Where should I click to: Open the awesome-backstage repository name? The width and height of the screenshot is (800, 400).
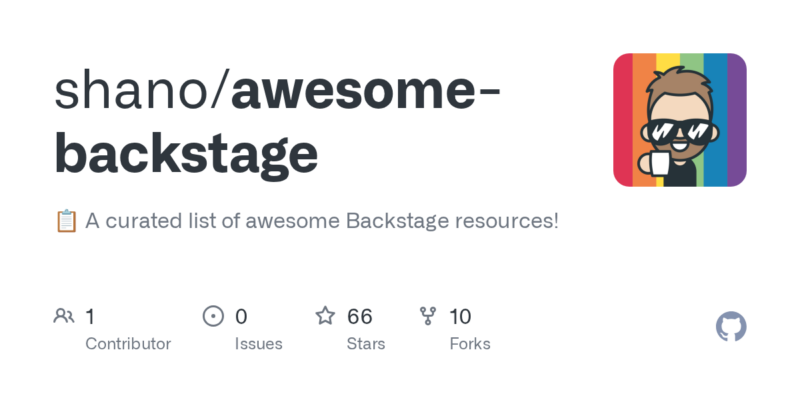(280, 122)
